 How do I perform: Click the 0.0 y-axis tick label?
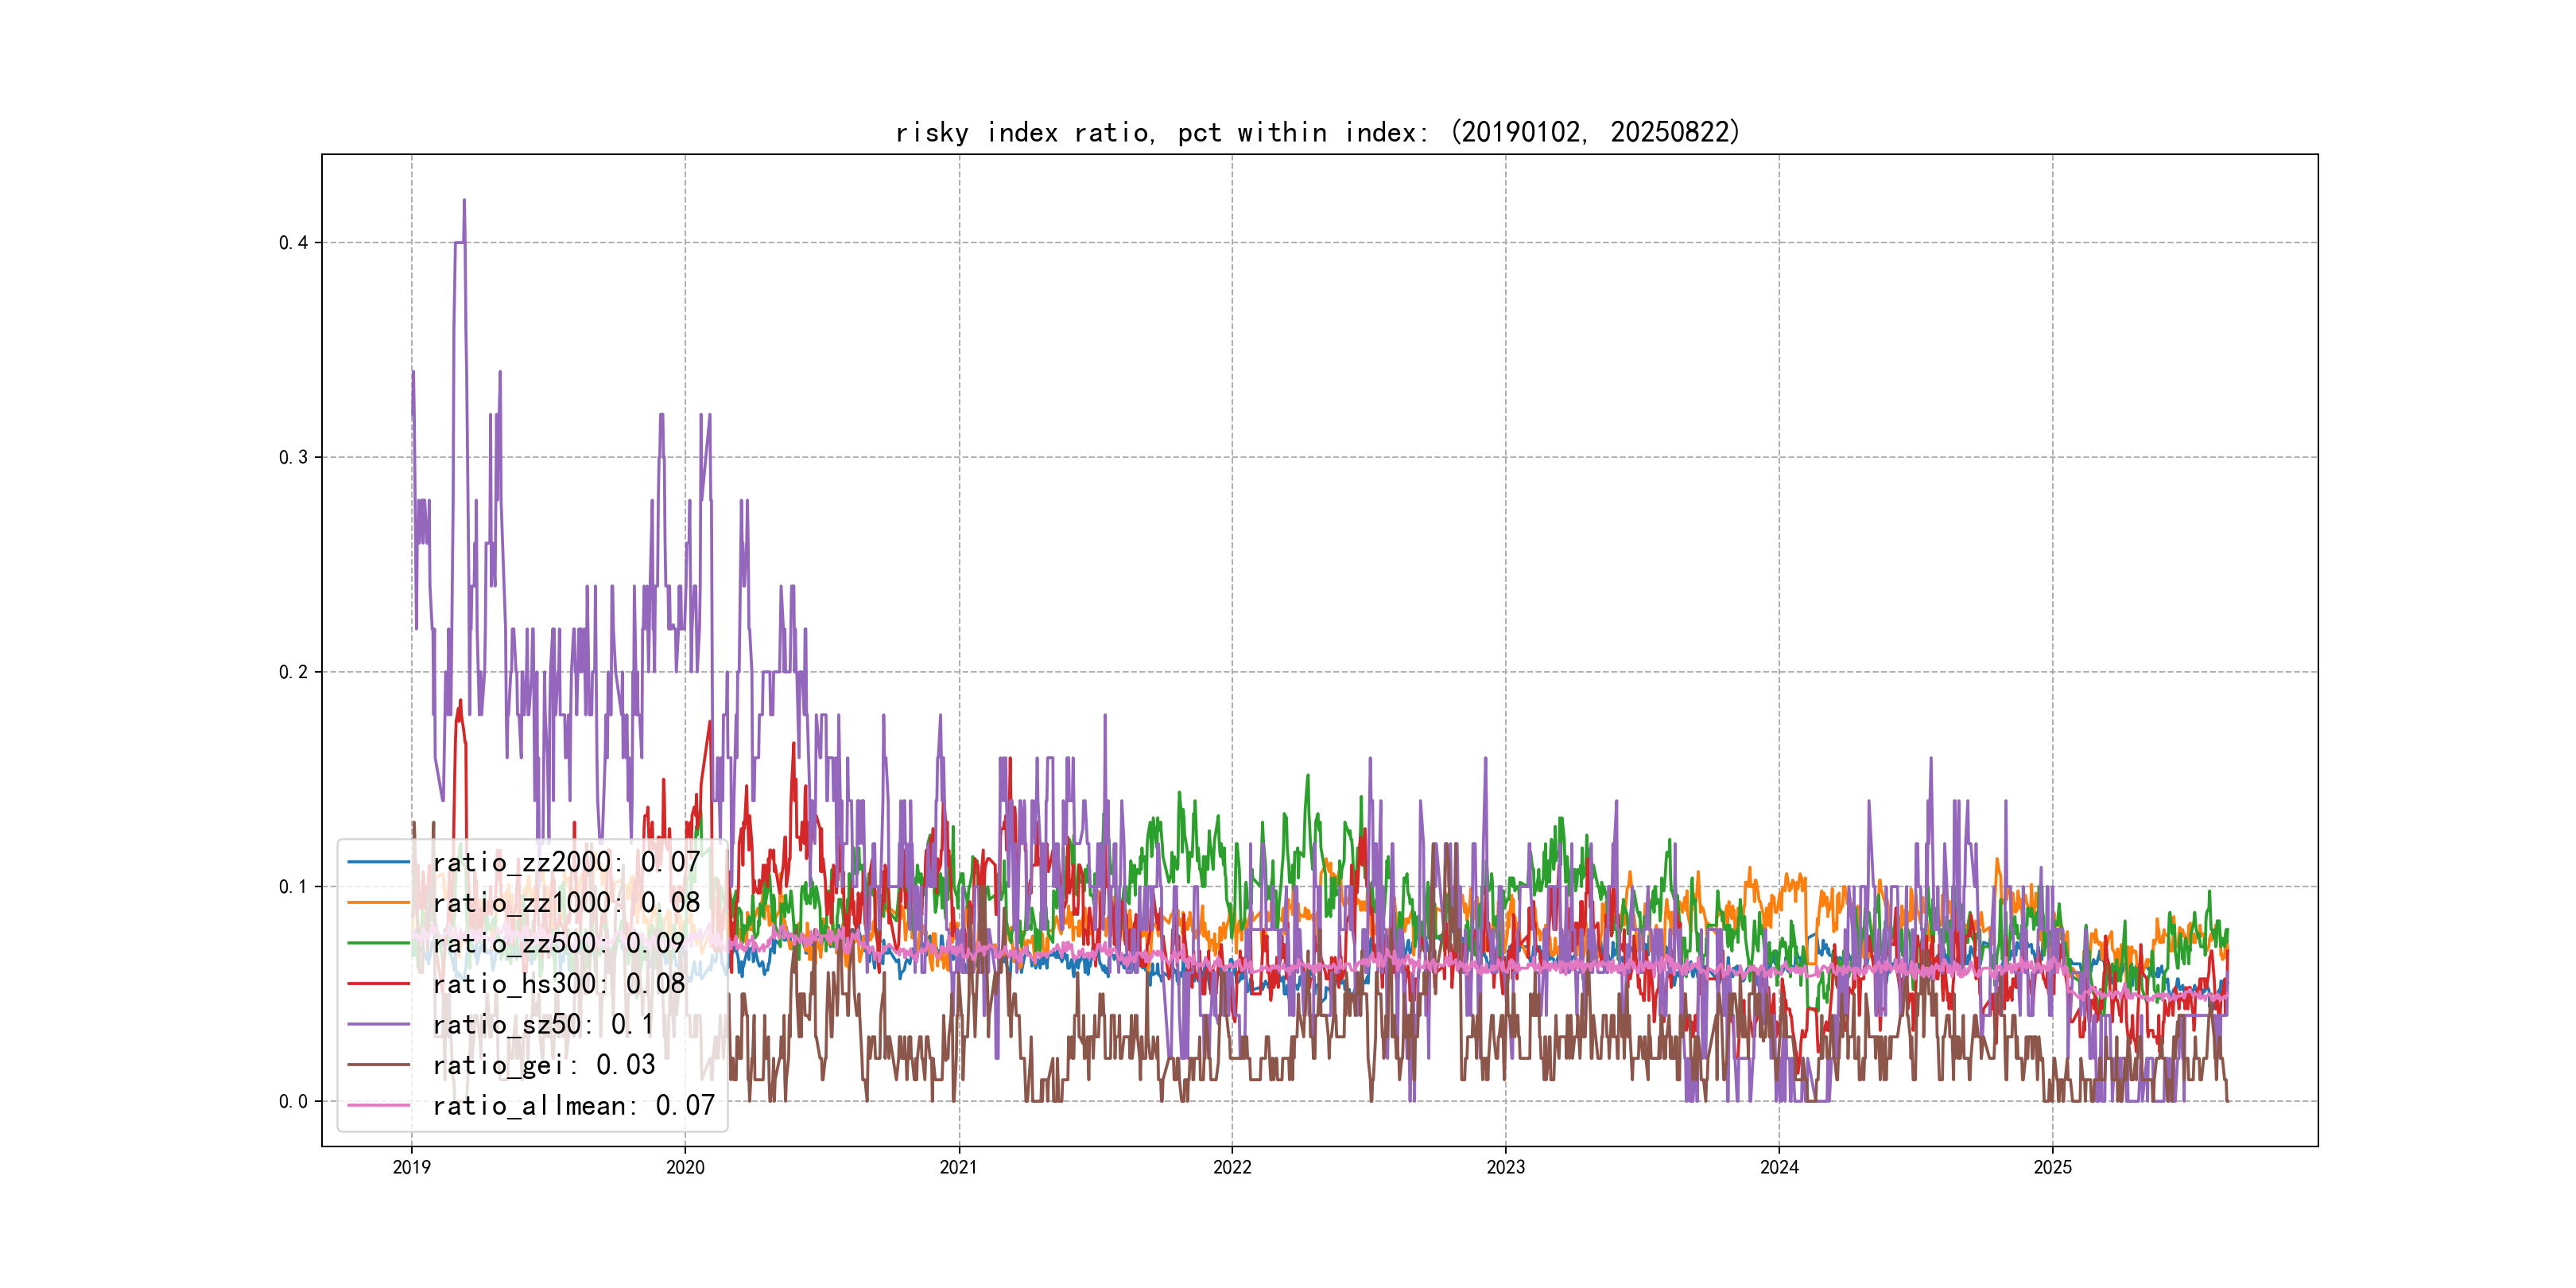click(x=293, y=1101)
